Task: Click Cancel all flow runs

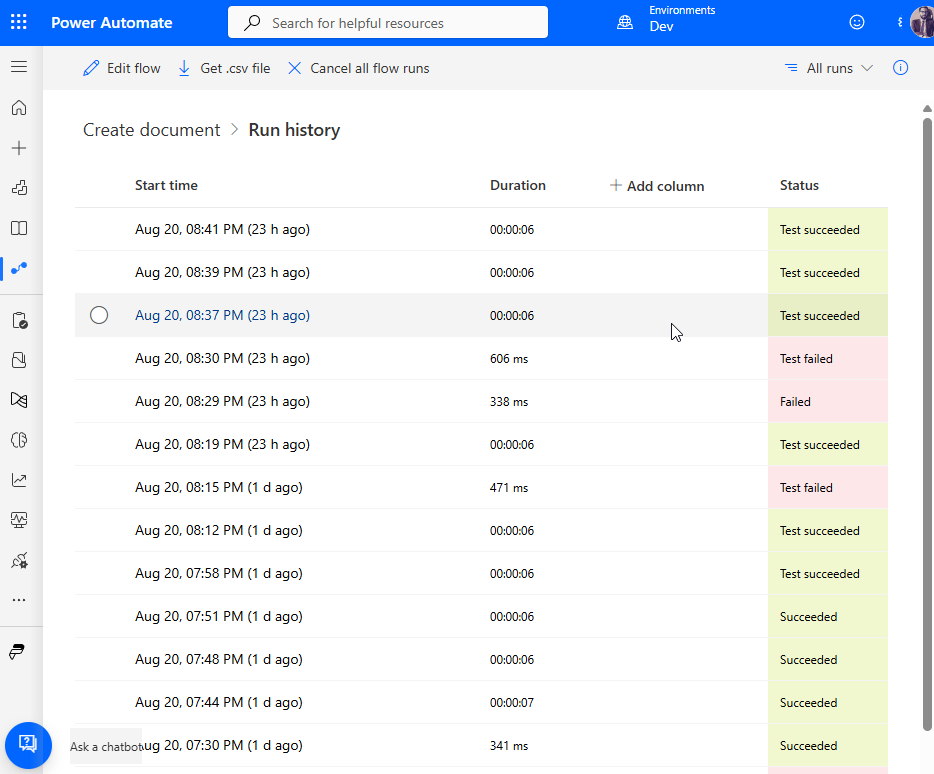Action: point(359,68)
